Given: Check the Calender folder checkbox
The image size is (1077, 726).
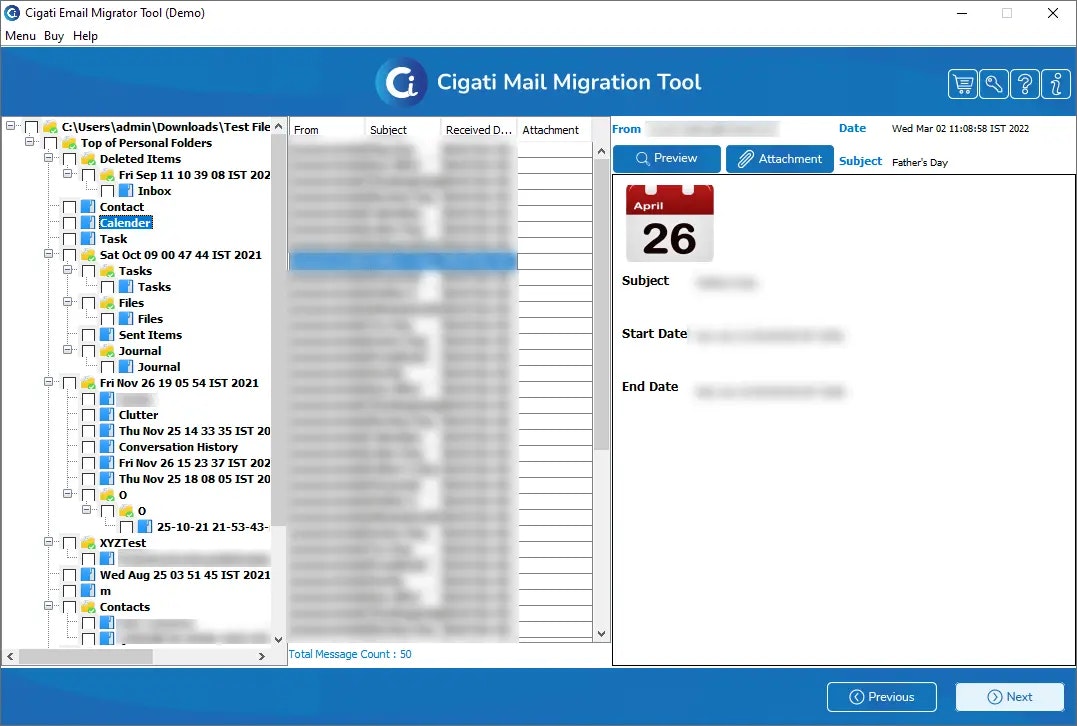Looking at the screenshot, I should [69, 223].
